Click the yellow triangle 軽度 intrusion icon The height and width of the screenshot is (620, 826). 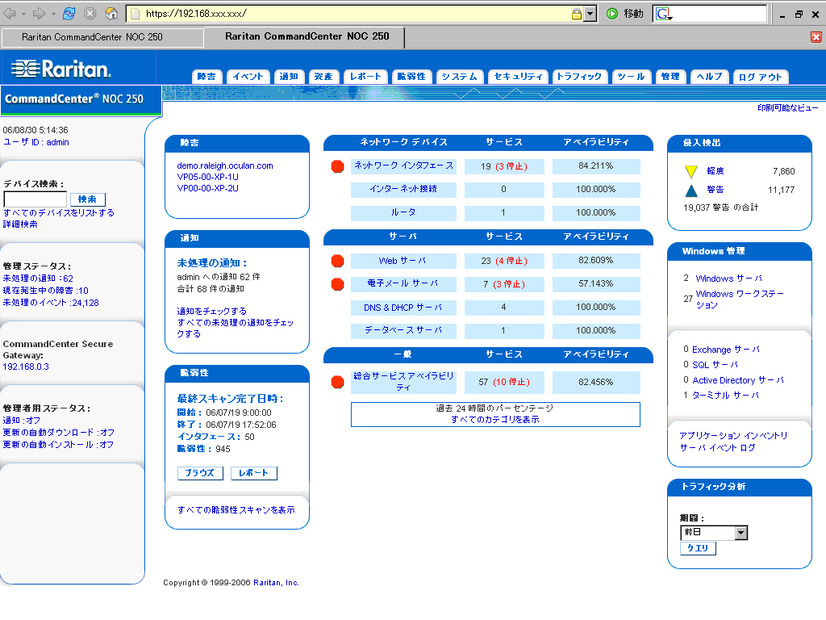[x=691, y=172]
